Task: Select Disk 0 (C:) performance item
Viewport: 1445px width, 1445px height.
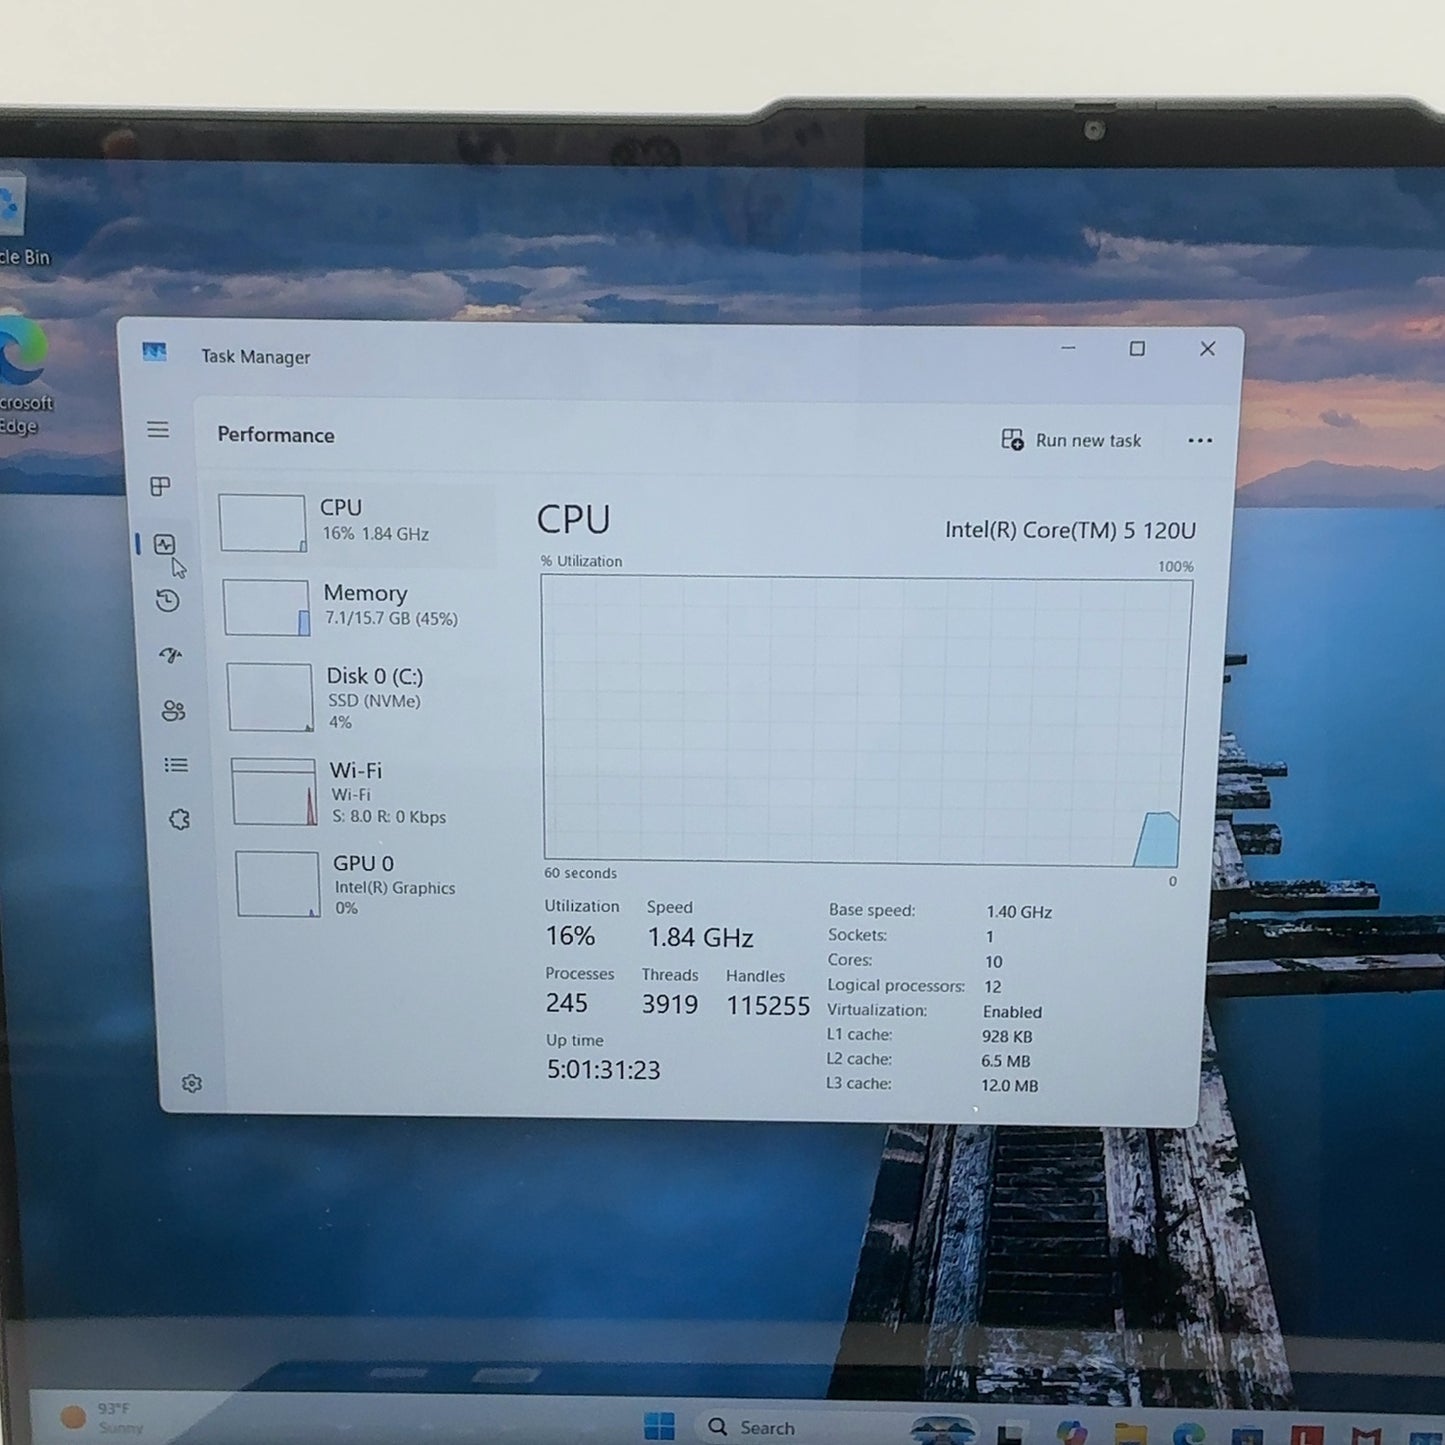Action: pos(361,697)
